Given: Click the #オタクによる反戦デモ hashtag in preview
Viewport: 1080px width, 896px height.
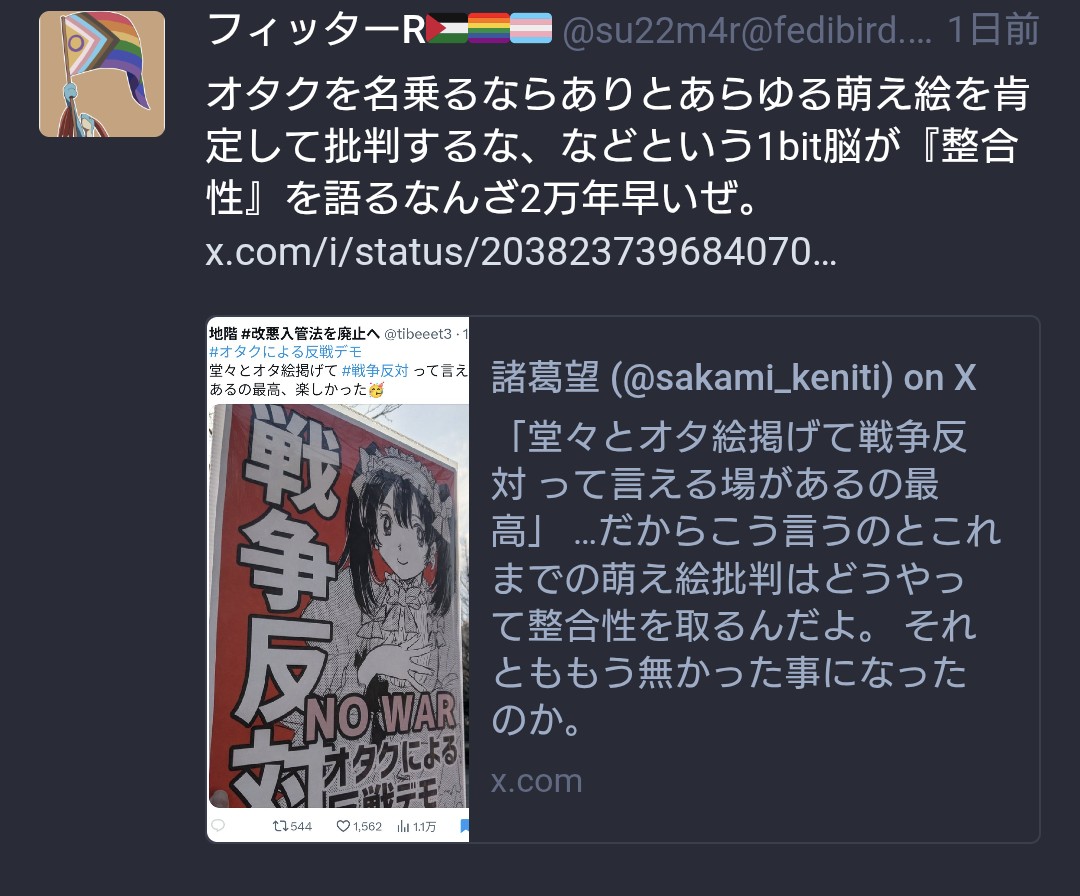Looking at the screenshot, I should pyautogui.click(x=285, y=352).
